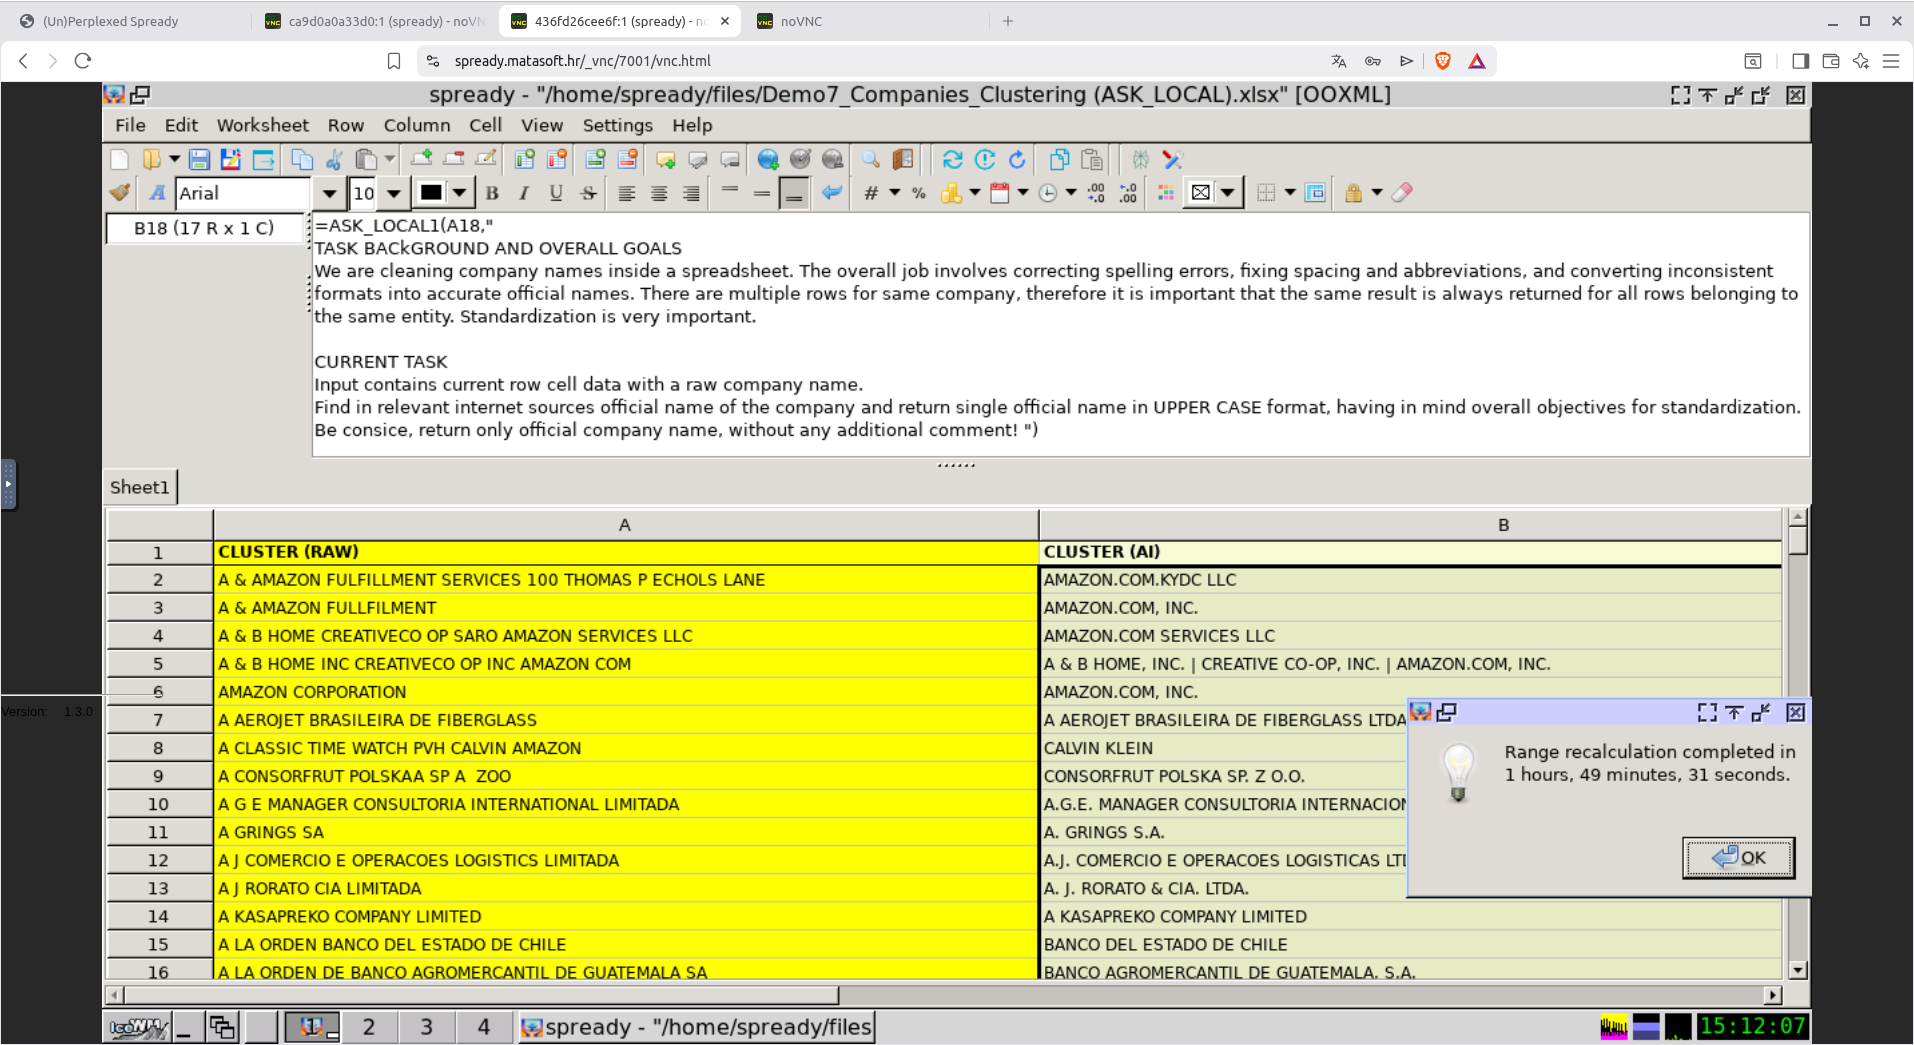The height and width of the screenshot is (1045, 1914).
Task: Expand the Arial font name dropdown
Action: pyautogui.click(x=329, y=193)
